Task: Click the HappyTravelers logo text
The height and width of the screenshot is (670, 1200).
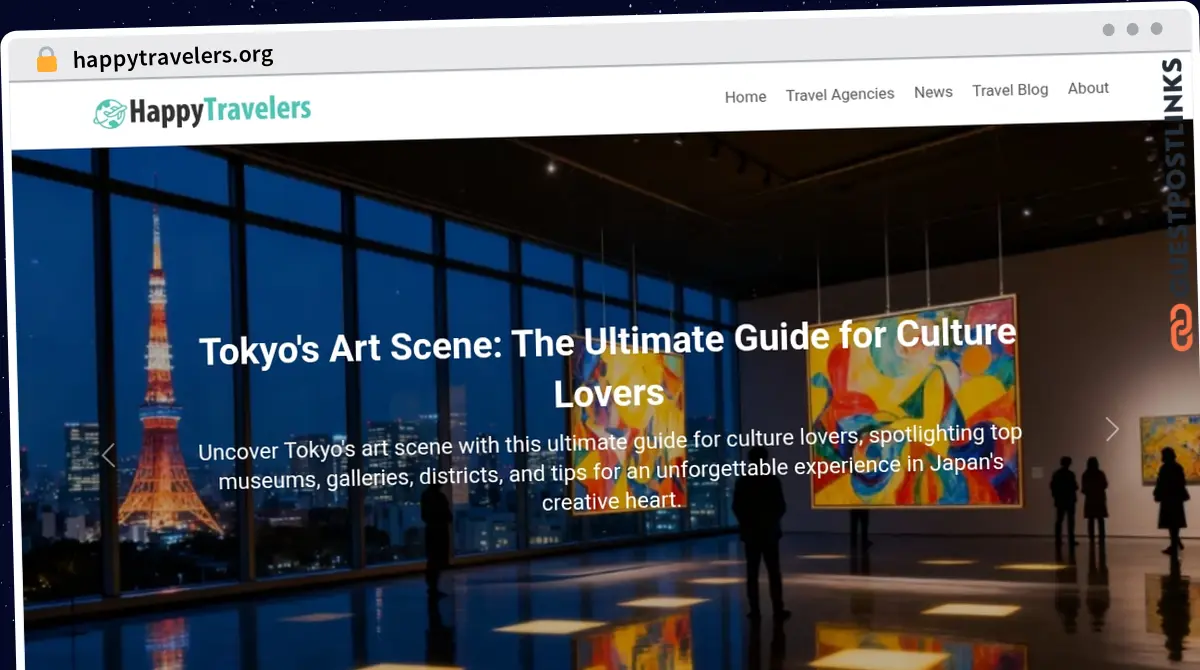Action: click(x=220, y=111)
